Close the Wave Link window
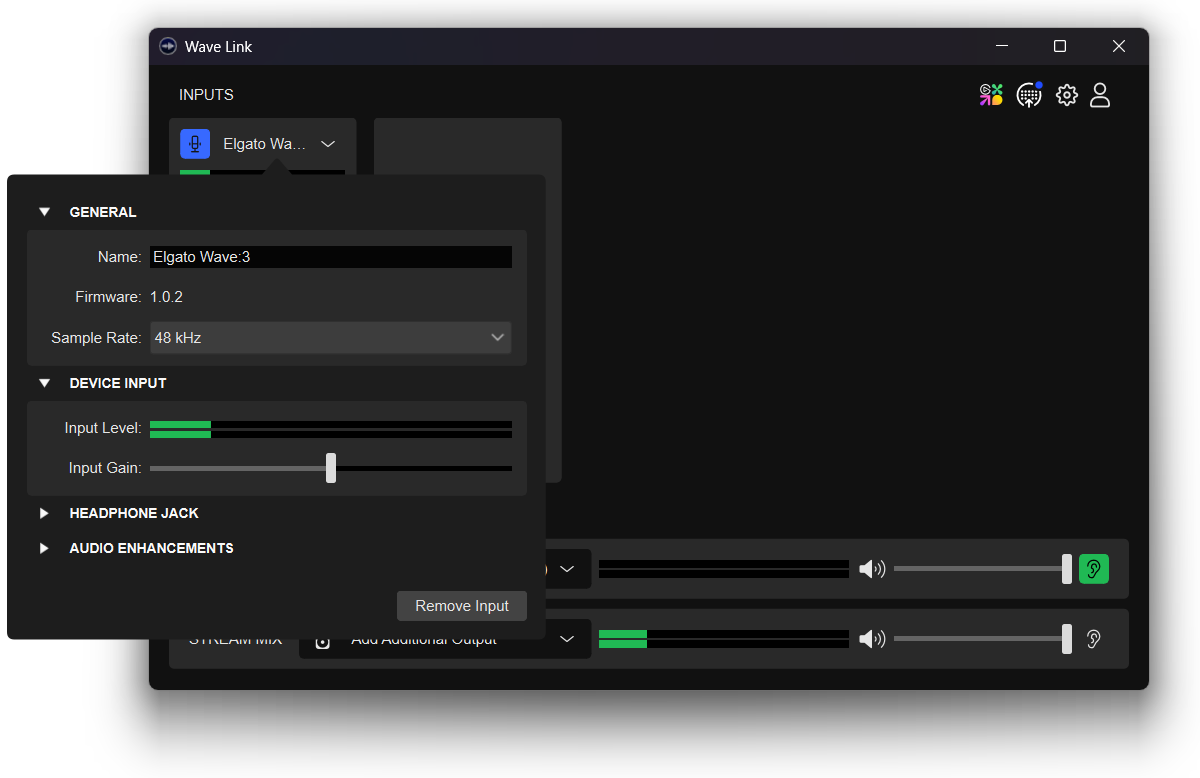This screenshot has height=778, width=1200. click(1119, 46)
